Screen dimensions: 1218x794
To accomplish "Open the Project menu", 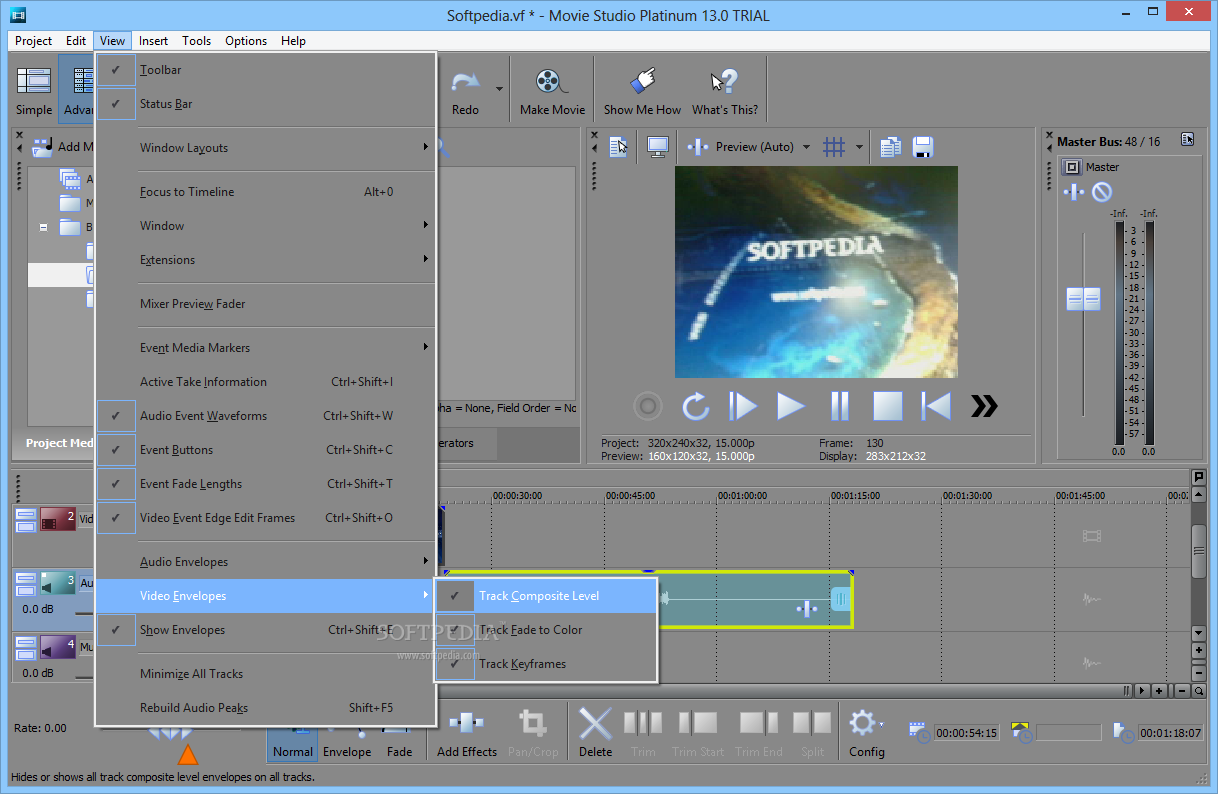I will point(33,41).
